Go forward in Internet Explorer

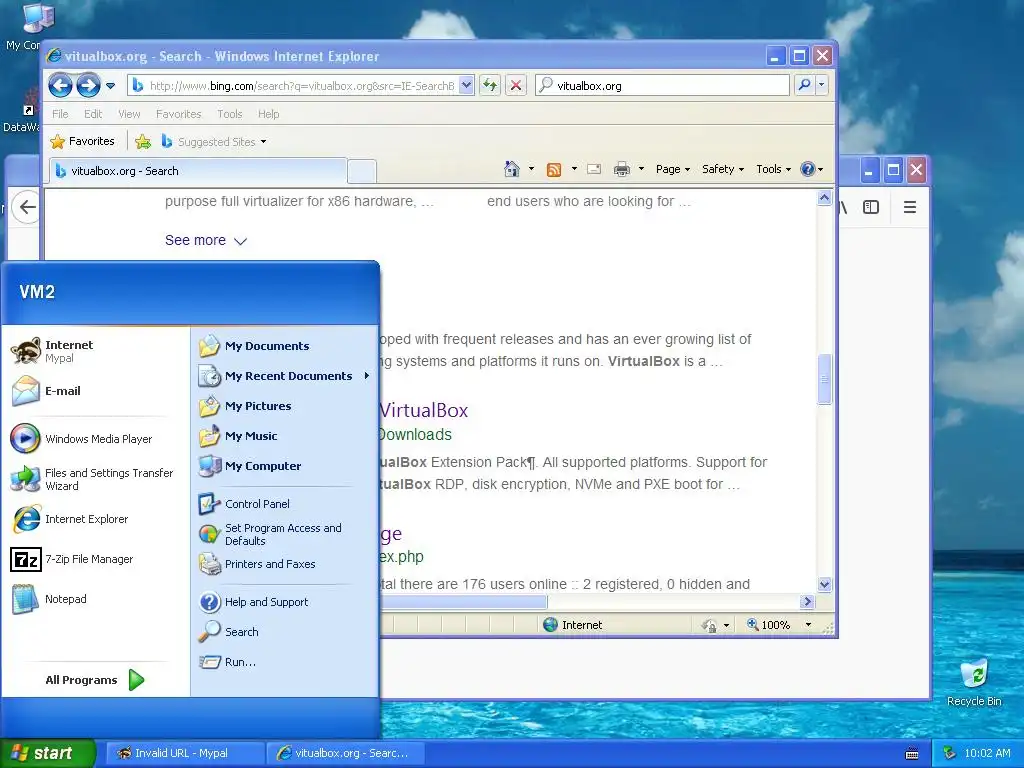[x=88, y=86]
